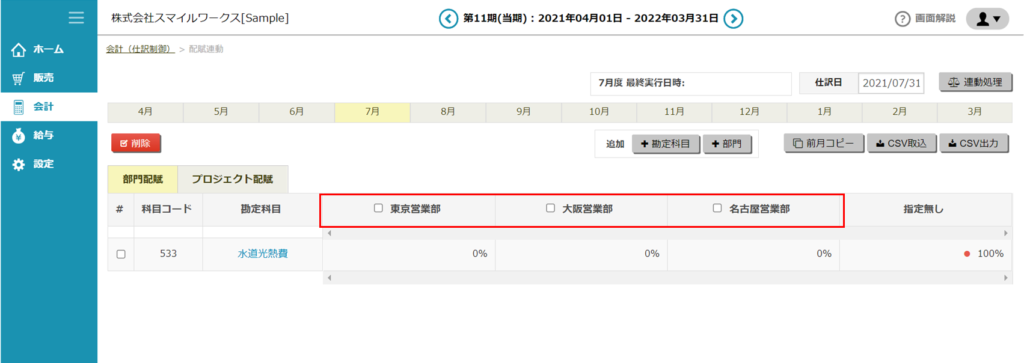
Task: Open the 画面解説 help icon
Action: (x=902, y=19)
